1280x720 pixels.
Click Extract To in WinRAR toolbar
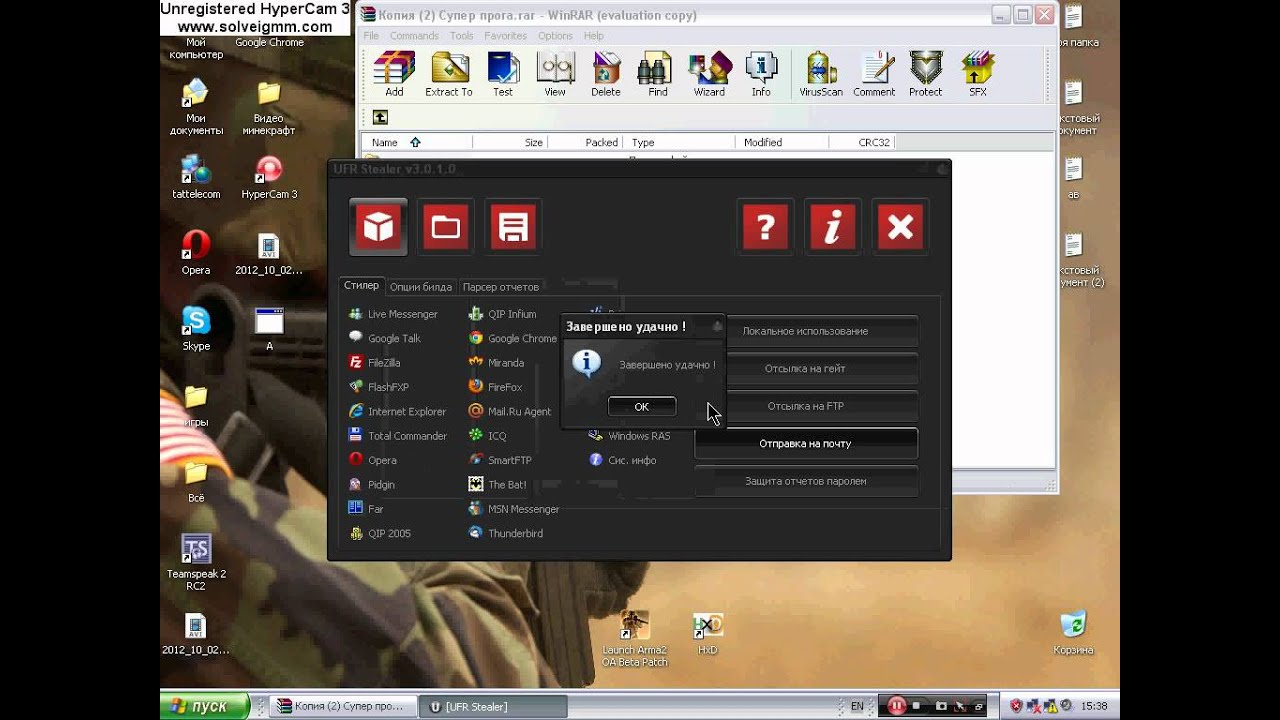pos(449,75)
